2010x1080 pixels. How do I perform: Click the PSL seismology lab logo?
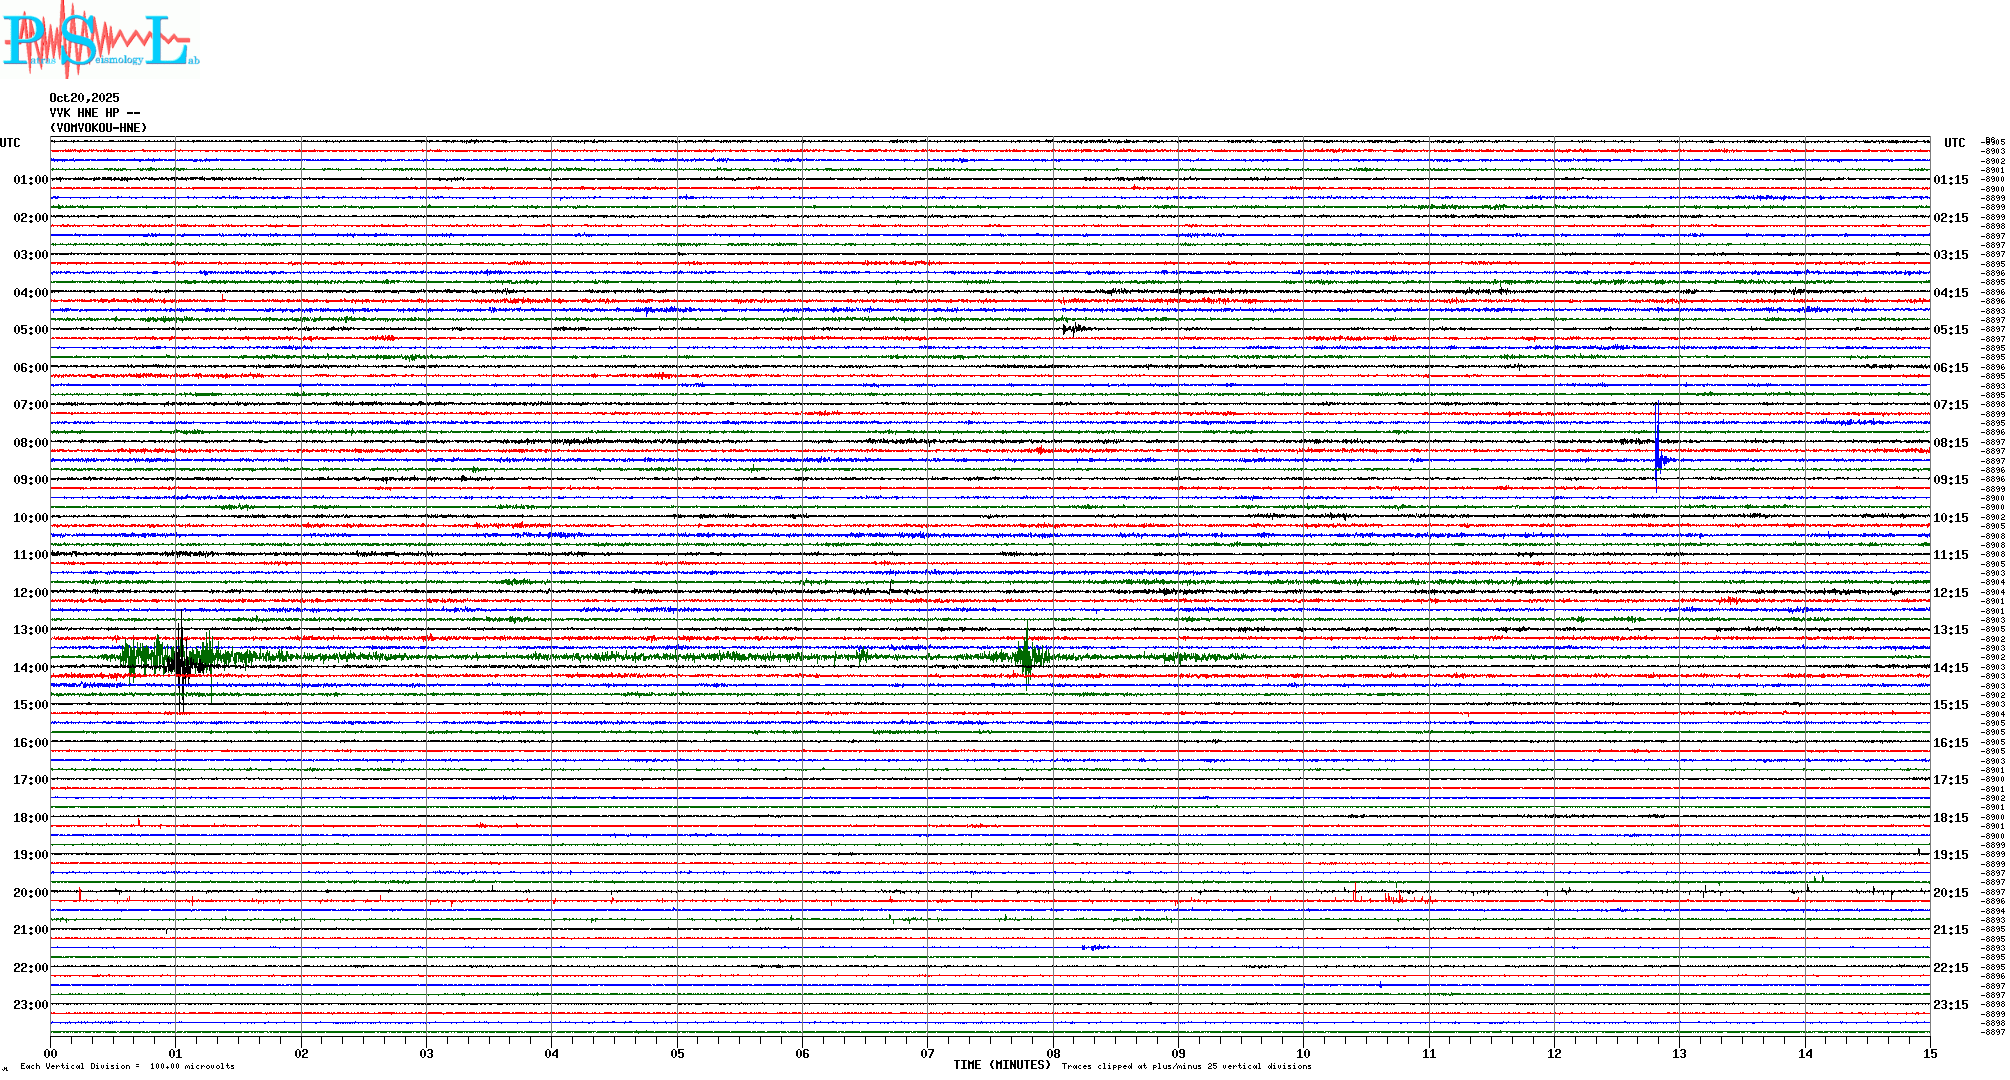click(x=100, y=40)
